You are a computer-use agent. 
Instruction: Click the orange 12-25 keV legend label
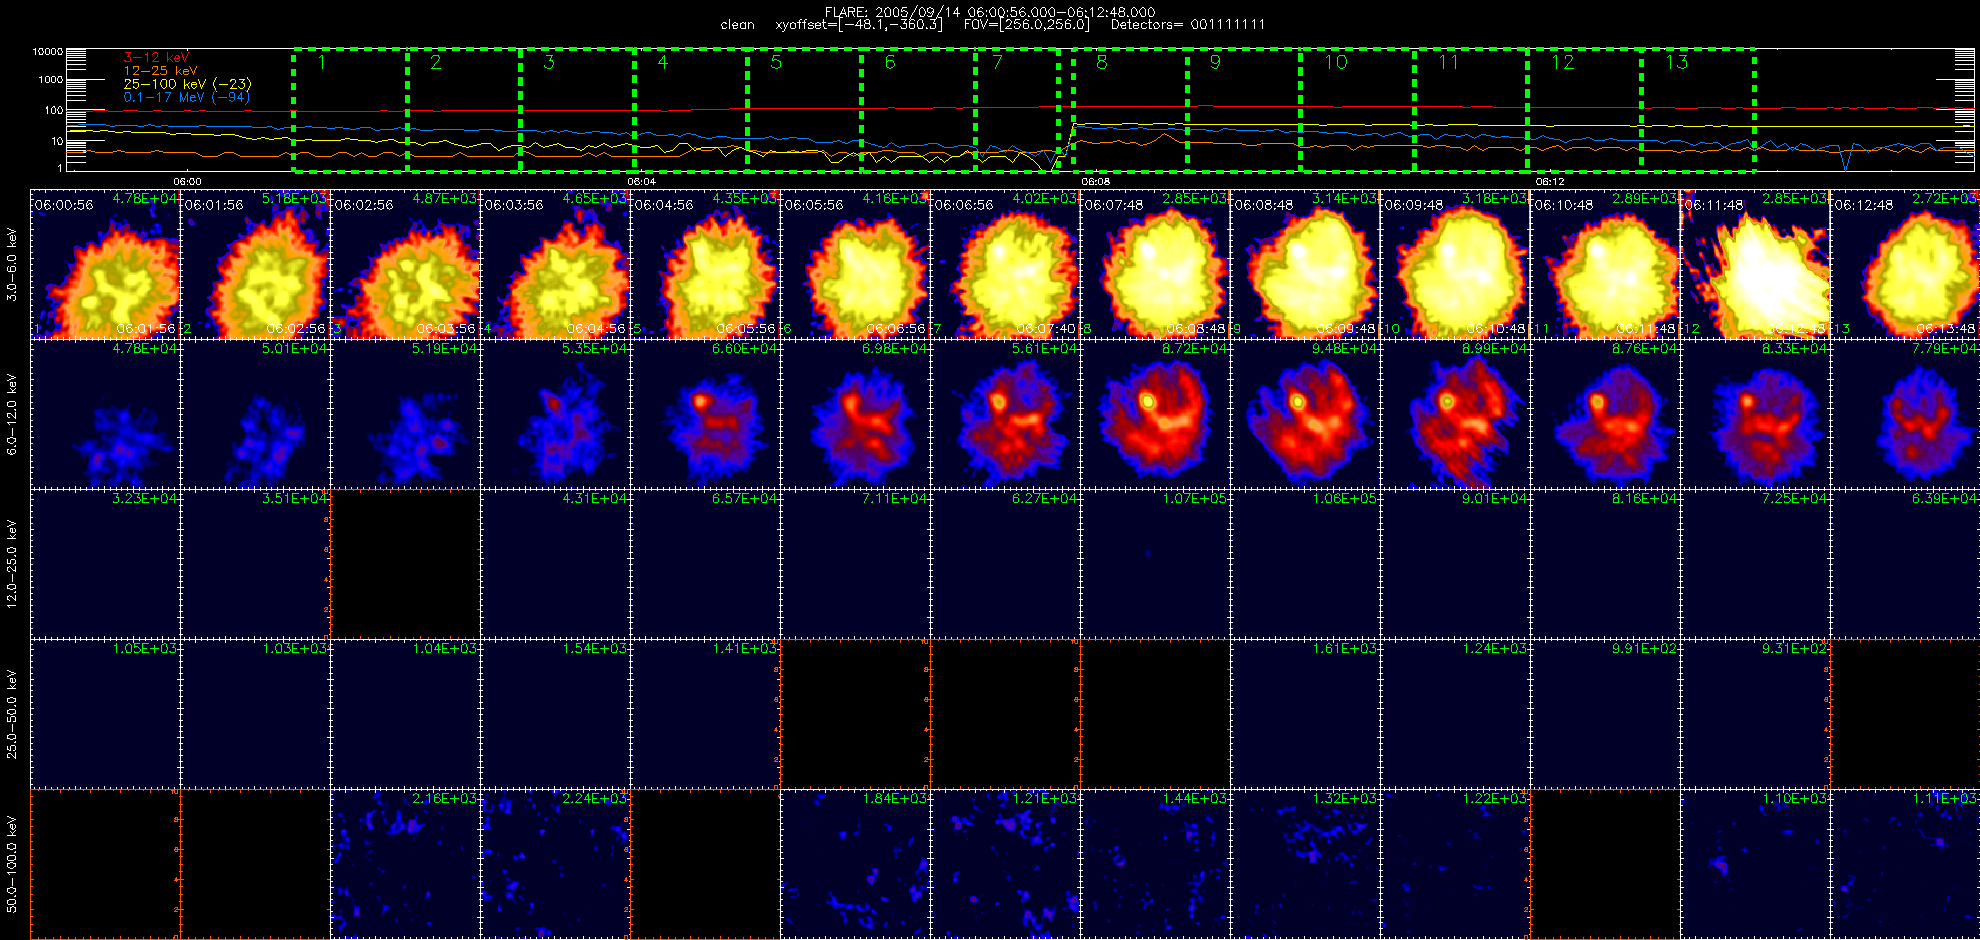click(x=160, y=71)
